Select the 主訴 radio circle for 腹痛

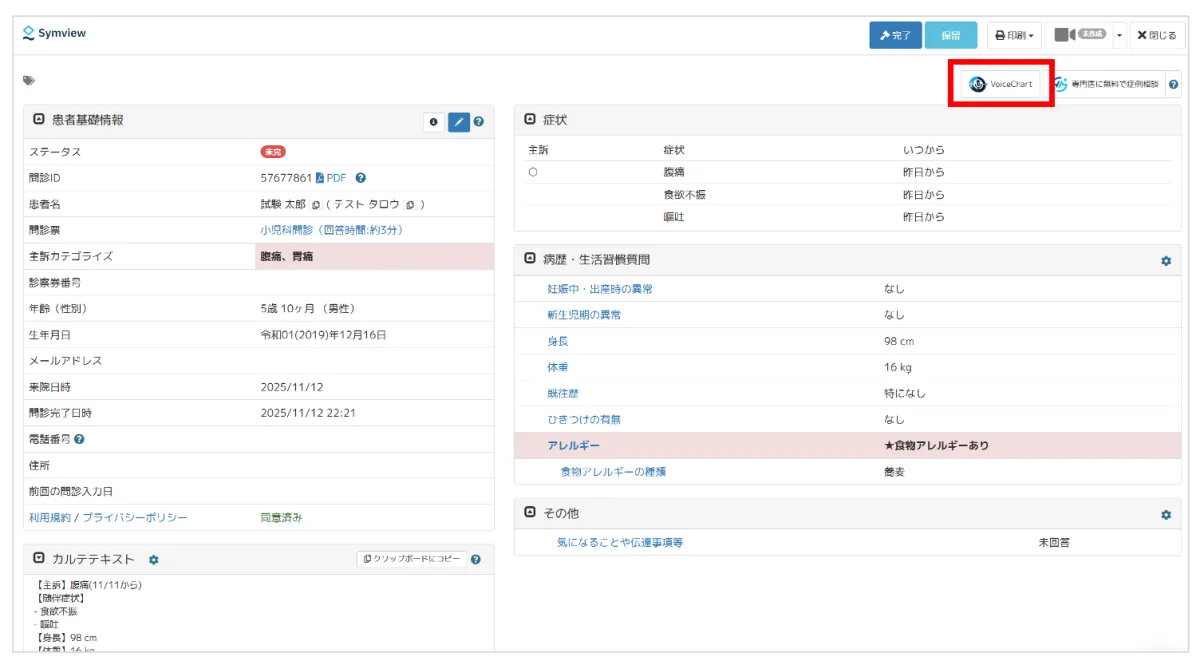pyautogui.click(x=533, y=172)
